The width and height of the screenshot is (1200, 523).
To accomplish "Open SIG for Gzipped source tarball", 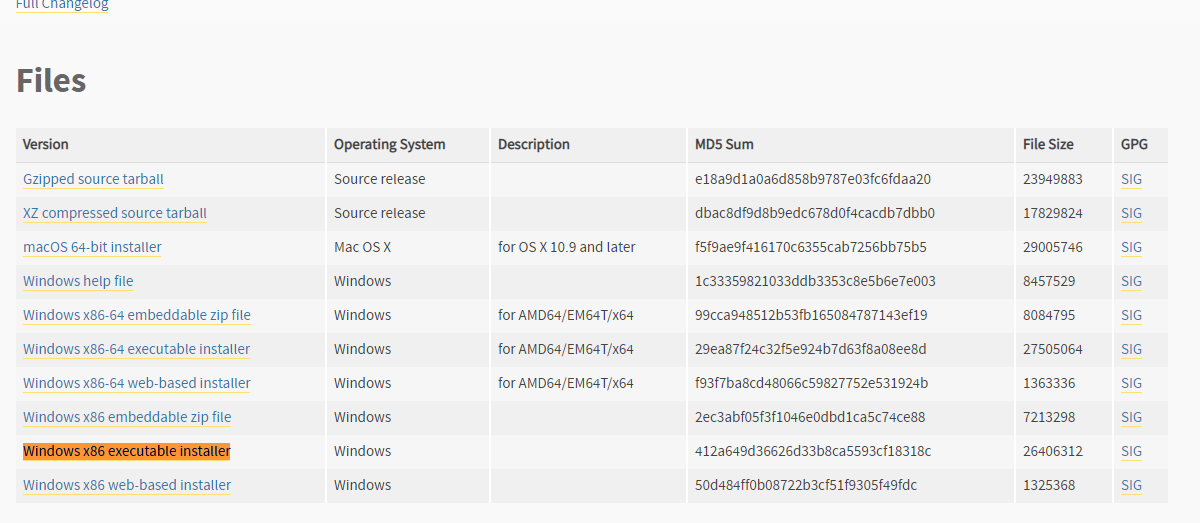I will point(1131,179).
